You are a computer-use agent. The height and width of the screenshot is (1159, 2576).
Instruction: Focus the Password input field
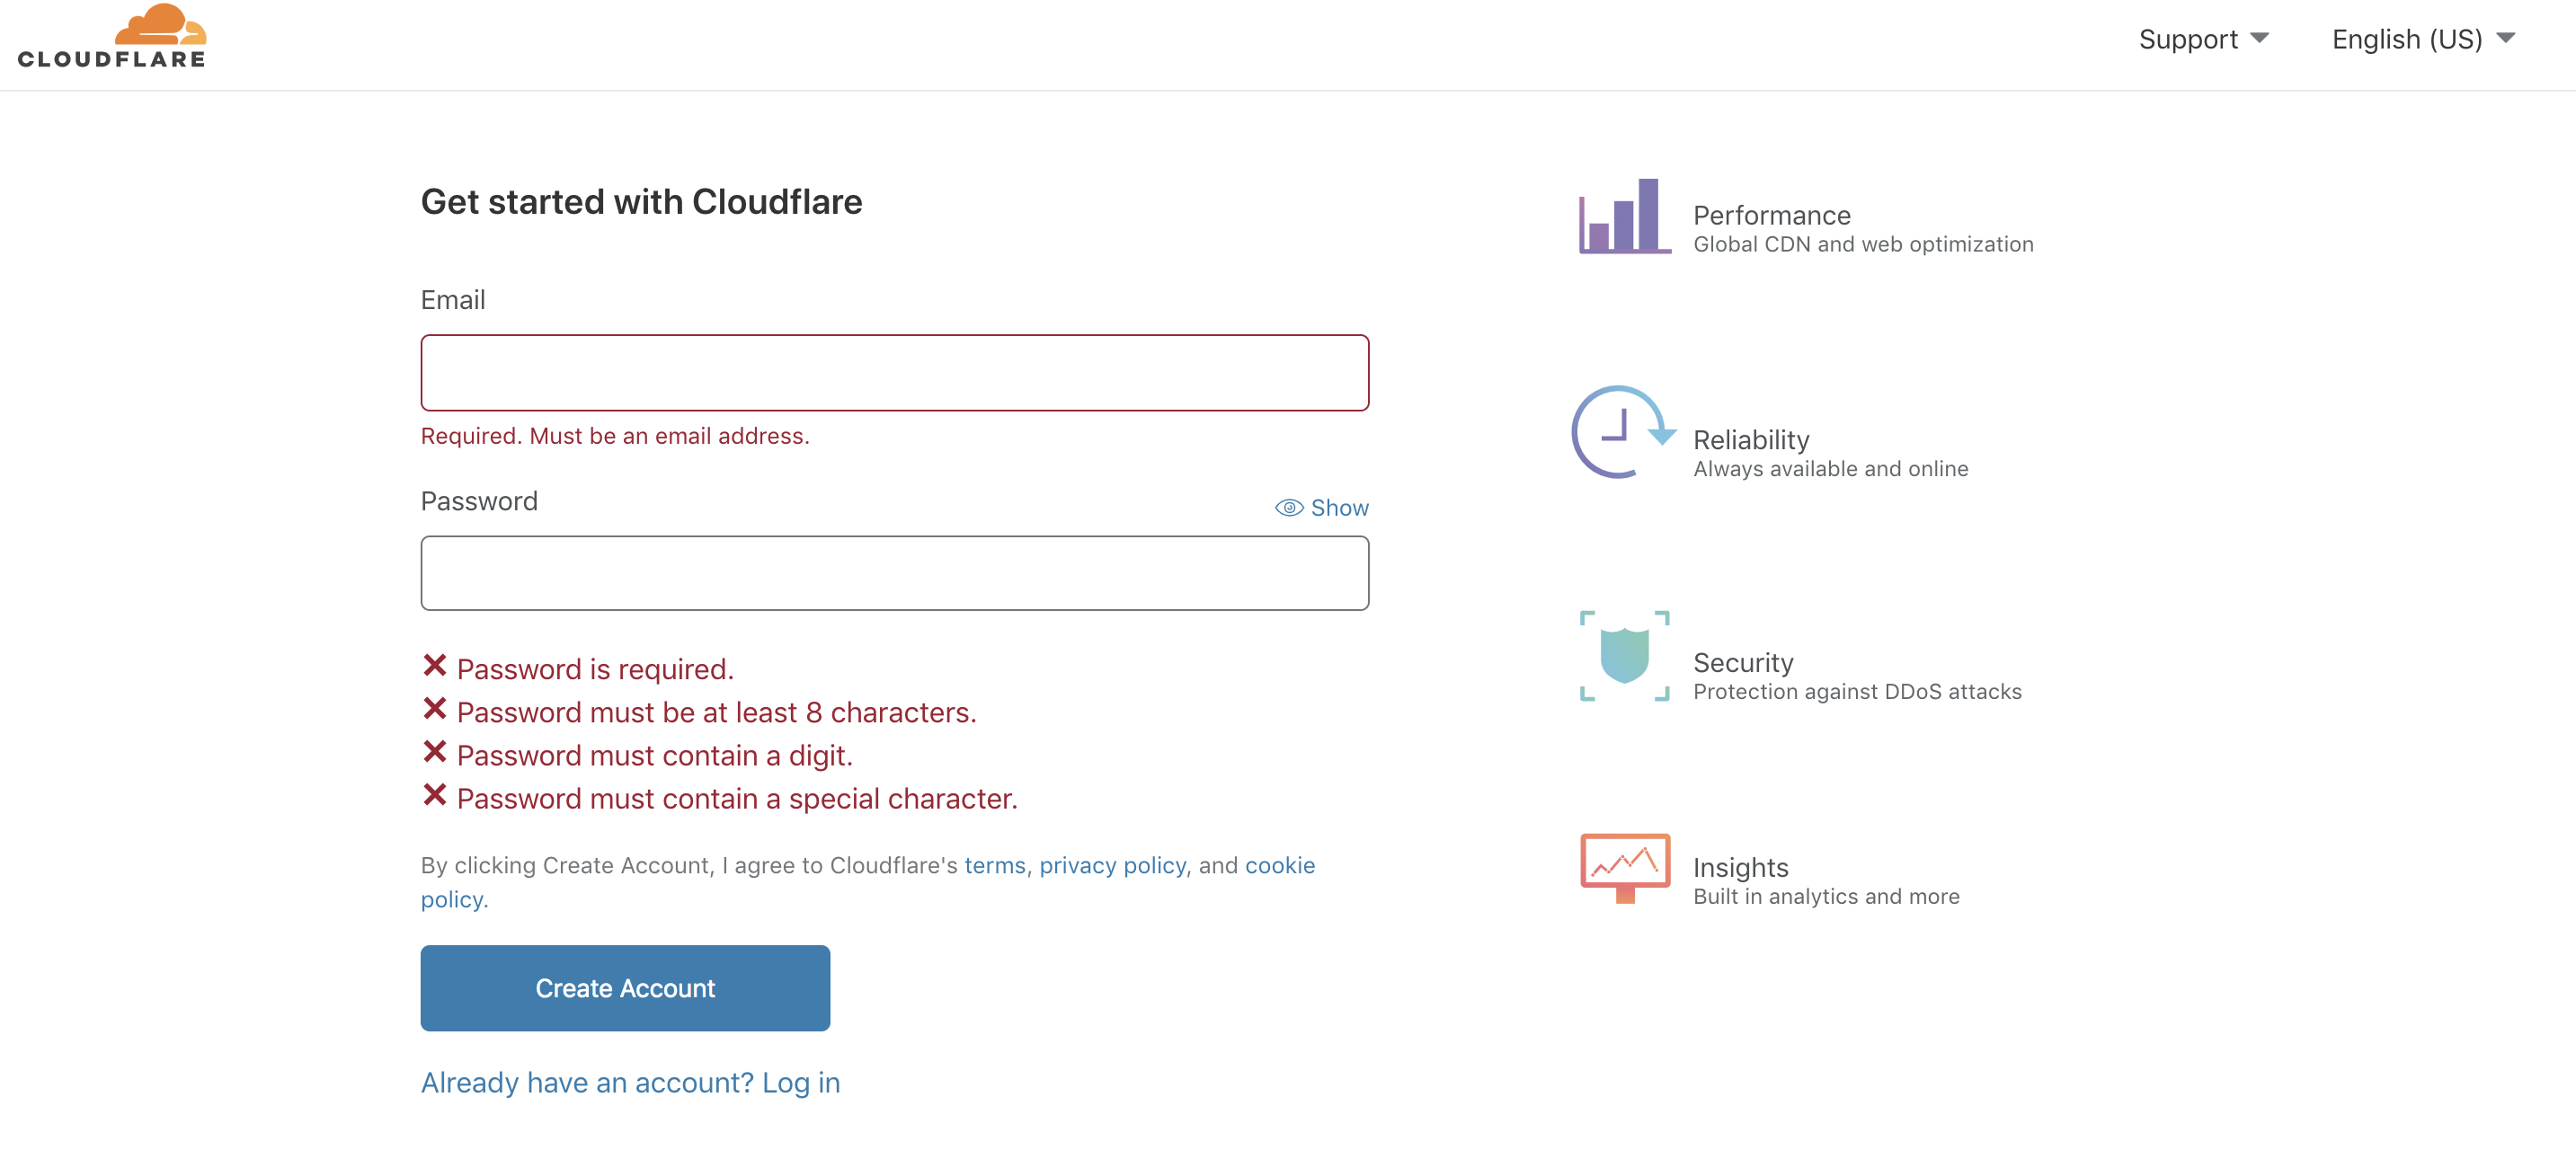click(894, 573)
